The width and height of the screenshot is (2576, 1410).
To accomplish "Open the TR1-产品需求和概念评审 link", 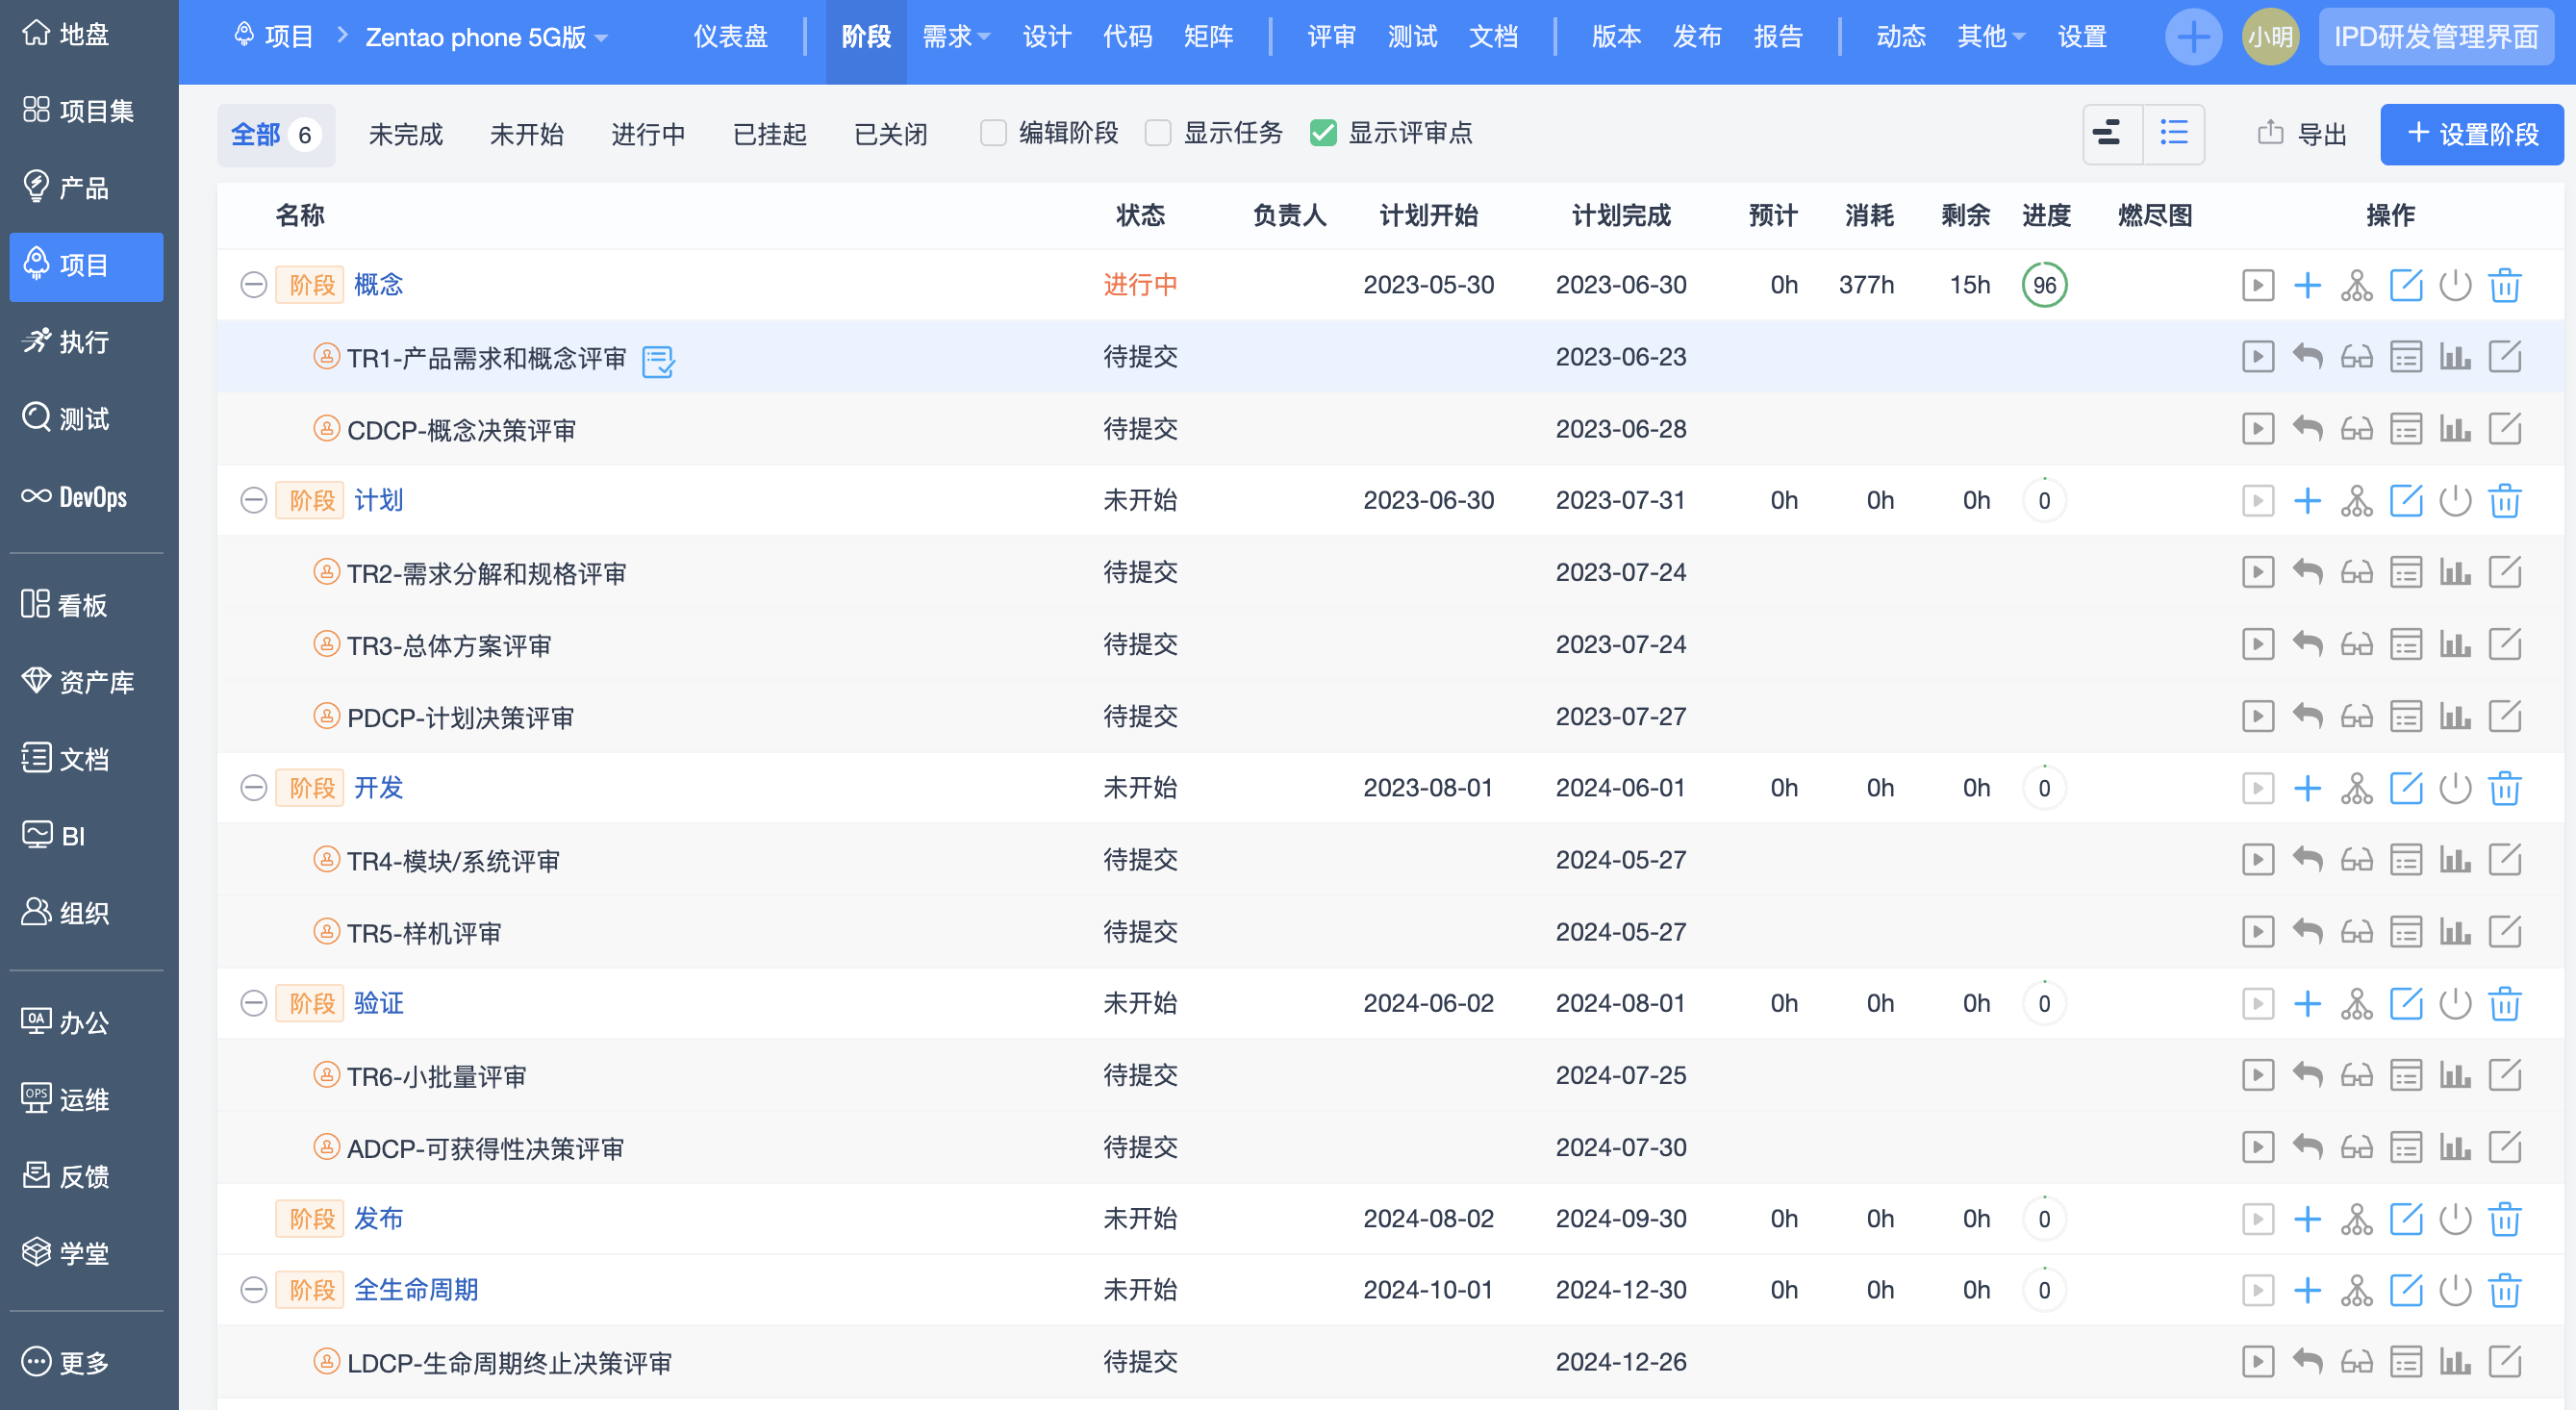I will [x=486, y=358].
